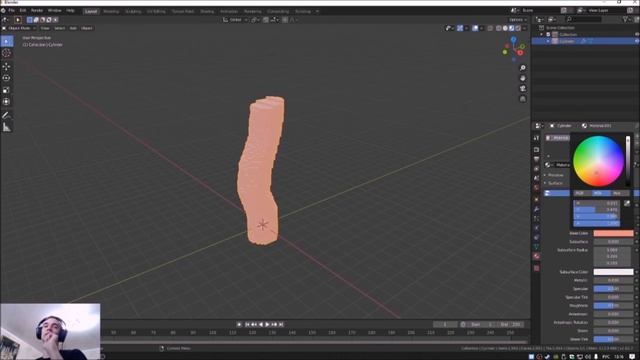The image size is (640, 360).
Task: Switch to the Layout workspace tab
Action: tap(91, 11)
